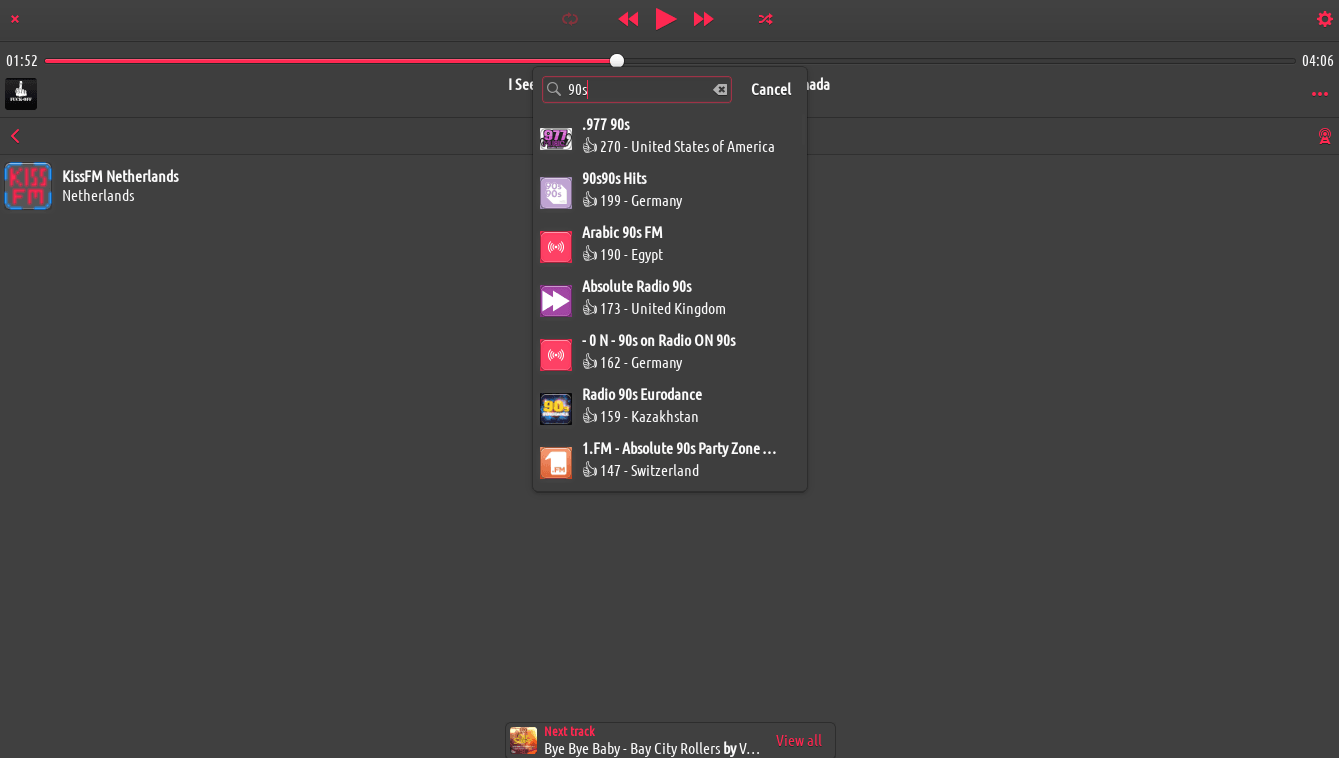The height and width of the screenshot is (758, 1339).
Task: Toggle repeat mode
Action: point(570,19)
